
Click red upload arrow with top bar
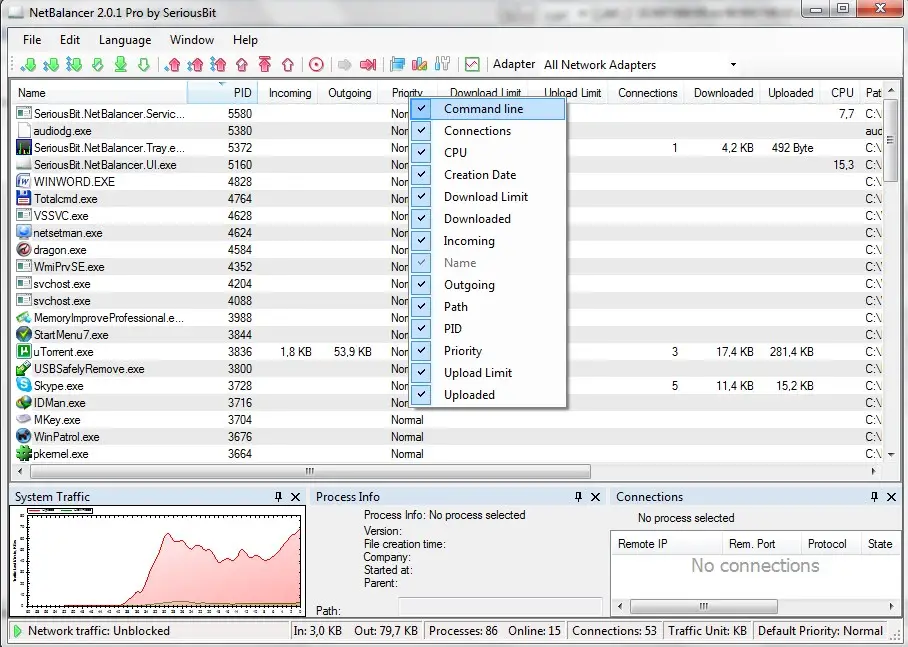[265, 64]
